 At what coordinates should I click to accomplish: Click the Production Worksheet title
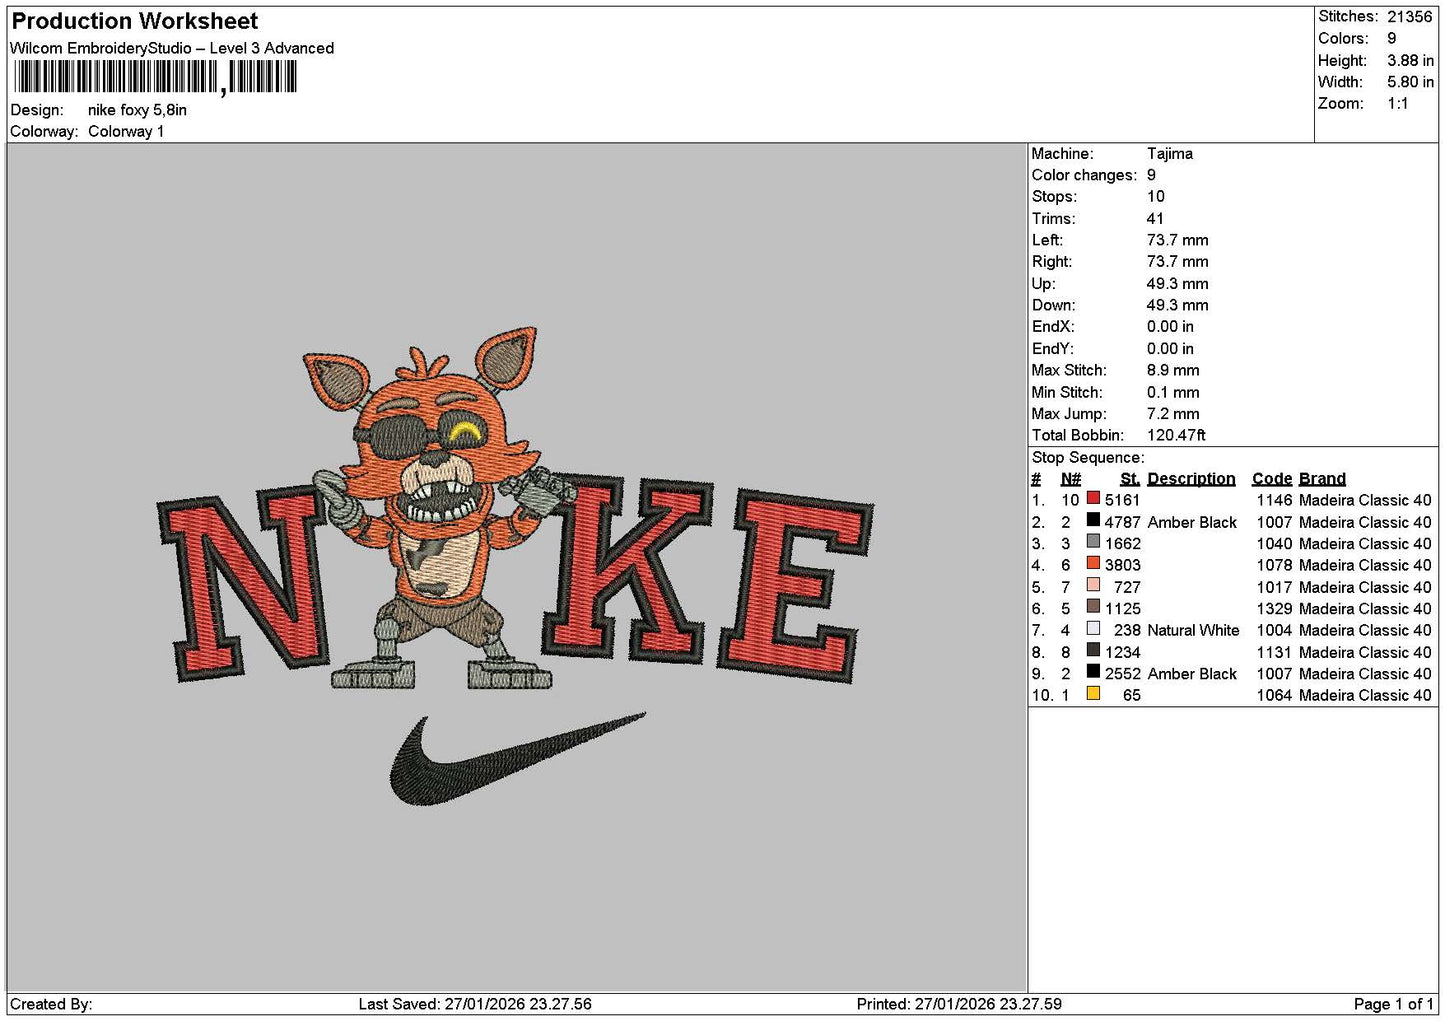[x=134, y=21]
